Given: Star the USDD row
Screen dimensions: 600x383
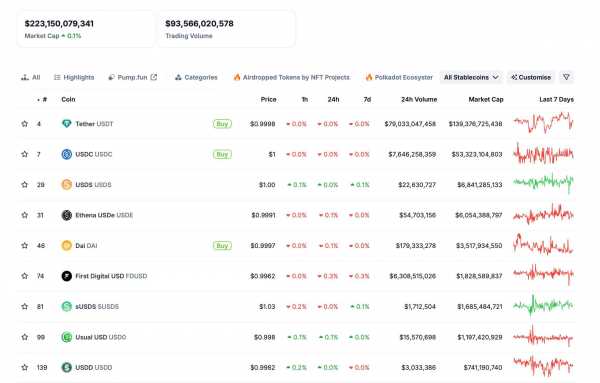Looking at the screenshot, I should tap(25, 367).
